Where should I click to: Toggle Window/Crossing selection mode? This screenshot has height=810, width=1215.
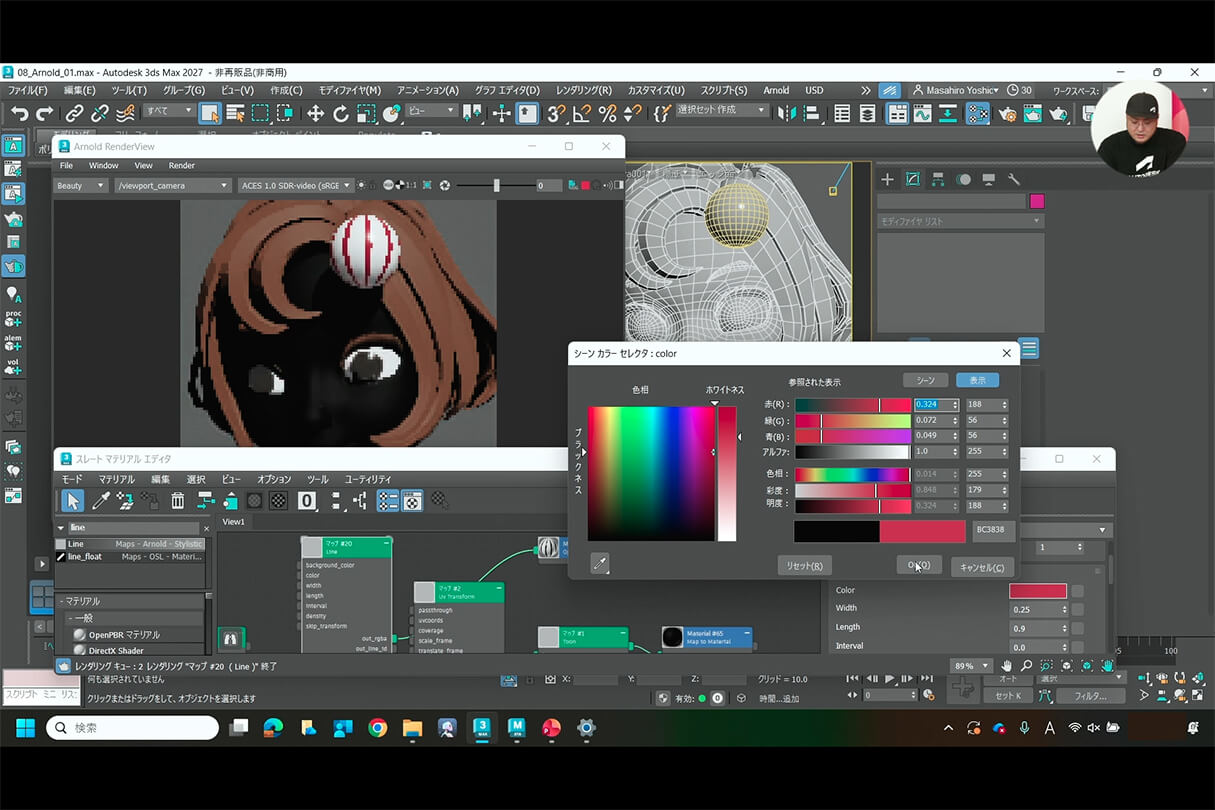[285, 114]
